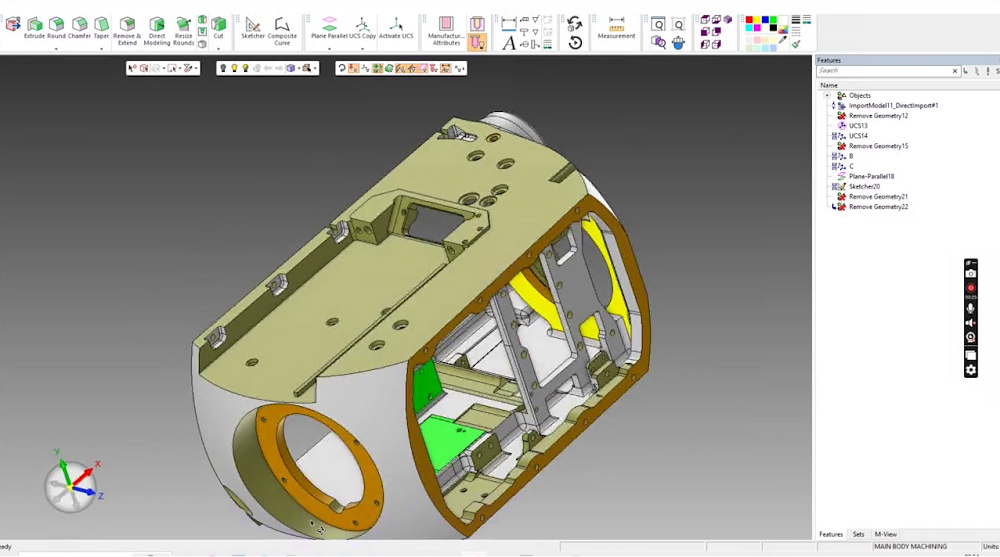This screenshot has height=557, width=1000.
Task: Select the Activate UCS icon
Action: [x=396, y=26]
